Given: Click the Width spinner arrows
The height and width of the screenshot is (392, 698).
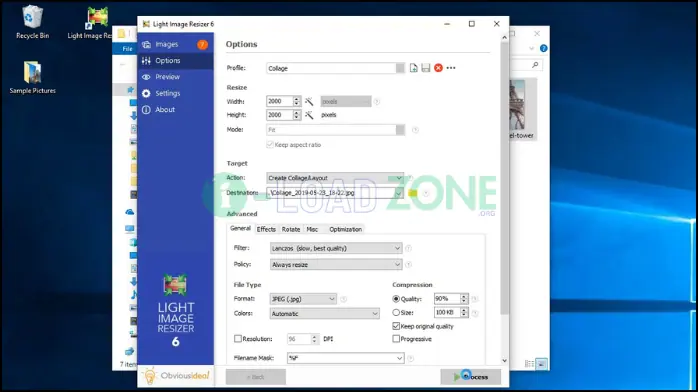Looking at the screenshot, I should [x=296, y=101].
